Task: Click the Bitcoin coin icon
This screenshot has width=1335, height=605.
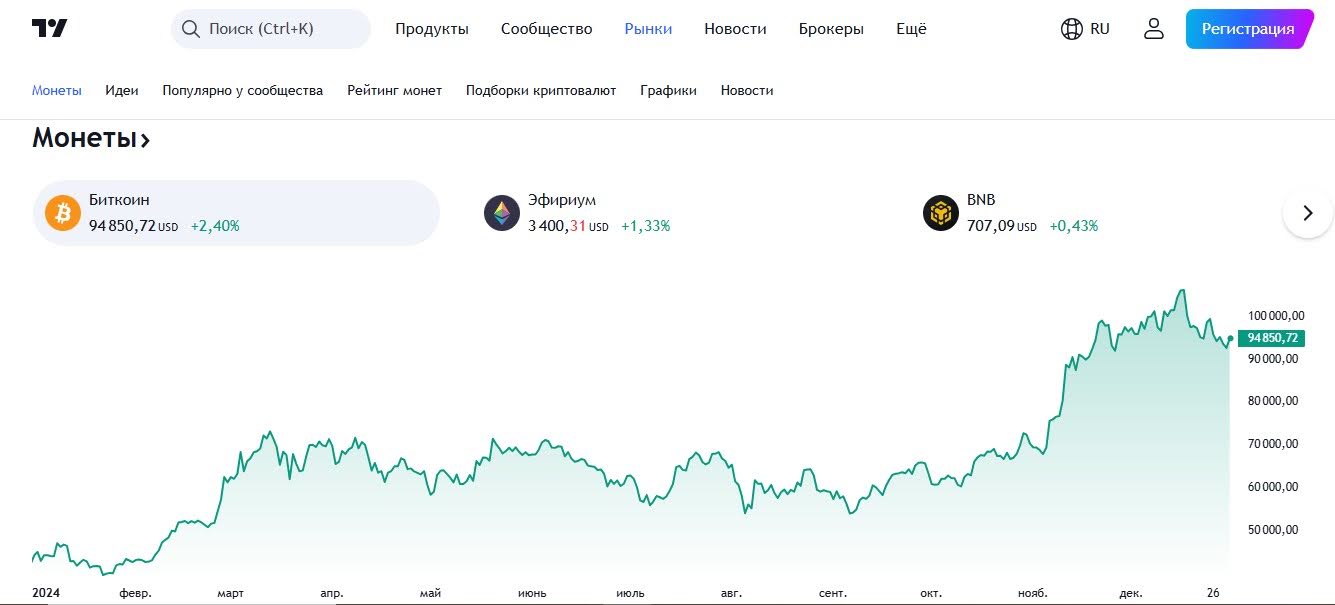Action: [x=63, y=213]
